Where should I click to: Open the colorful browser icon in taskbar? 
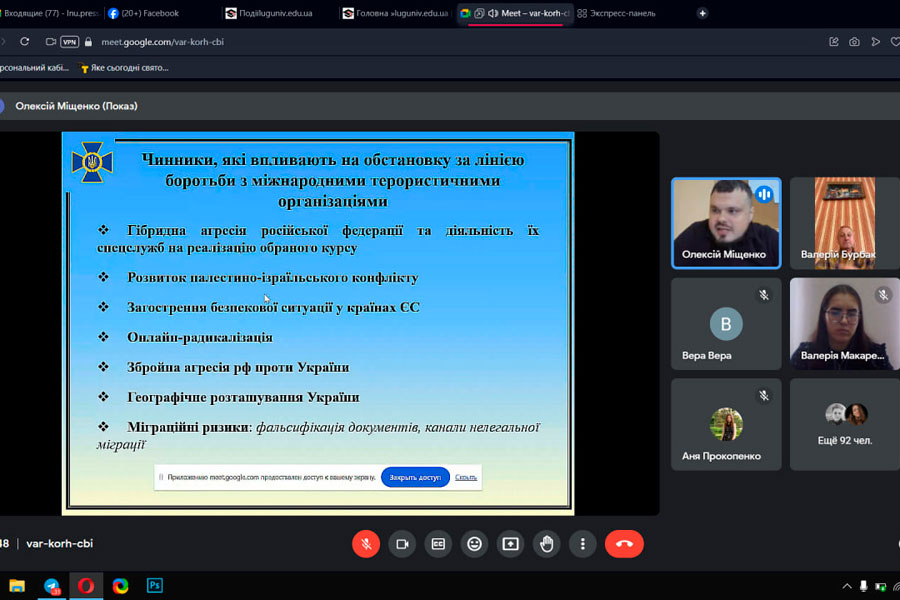tap(121, 586)
